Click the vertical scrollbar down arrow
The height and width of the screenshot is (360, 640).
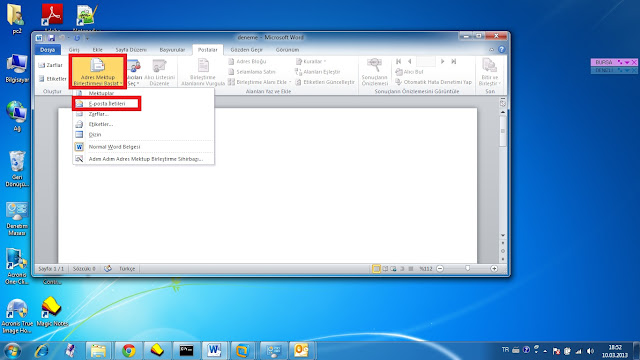(503, 235)
